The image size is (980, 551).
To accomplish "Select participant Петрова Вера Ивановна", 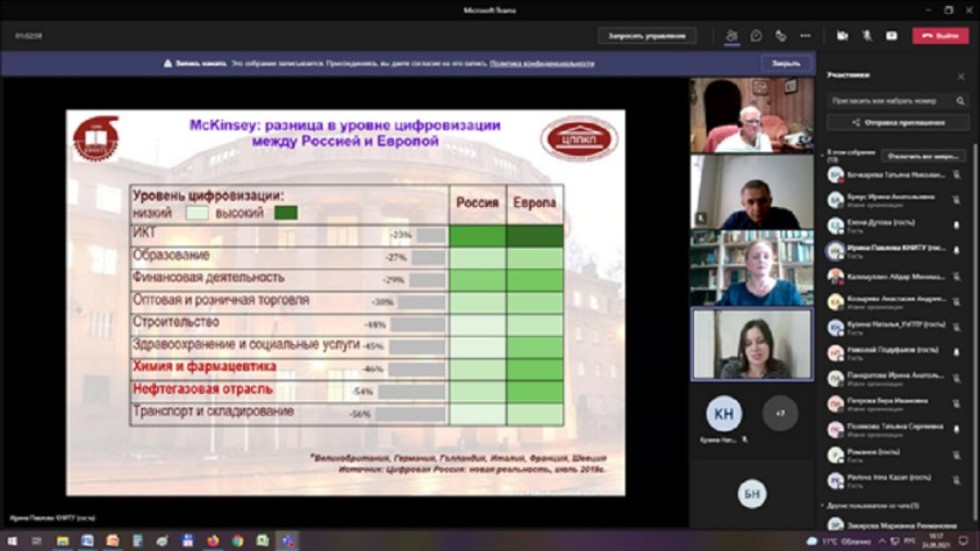I will click(x=896, y=404).
